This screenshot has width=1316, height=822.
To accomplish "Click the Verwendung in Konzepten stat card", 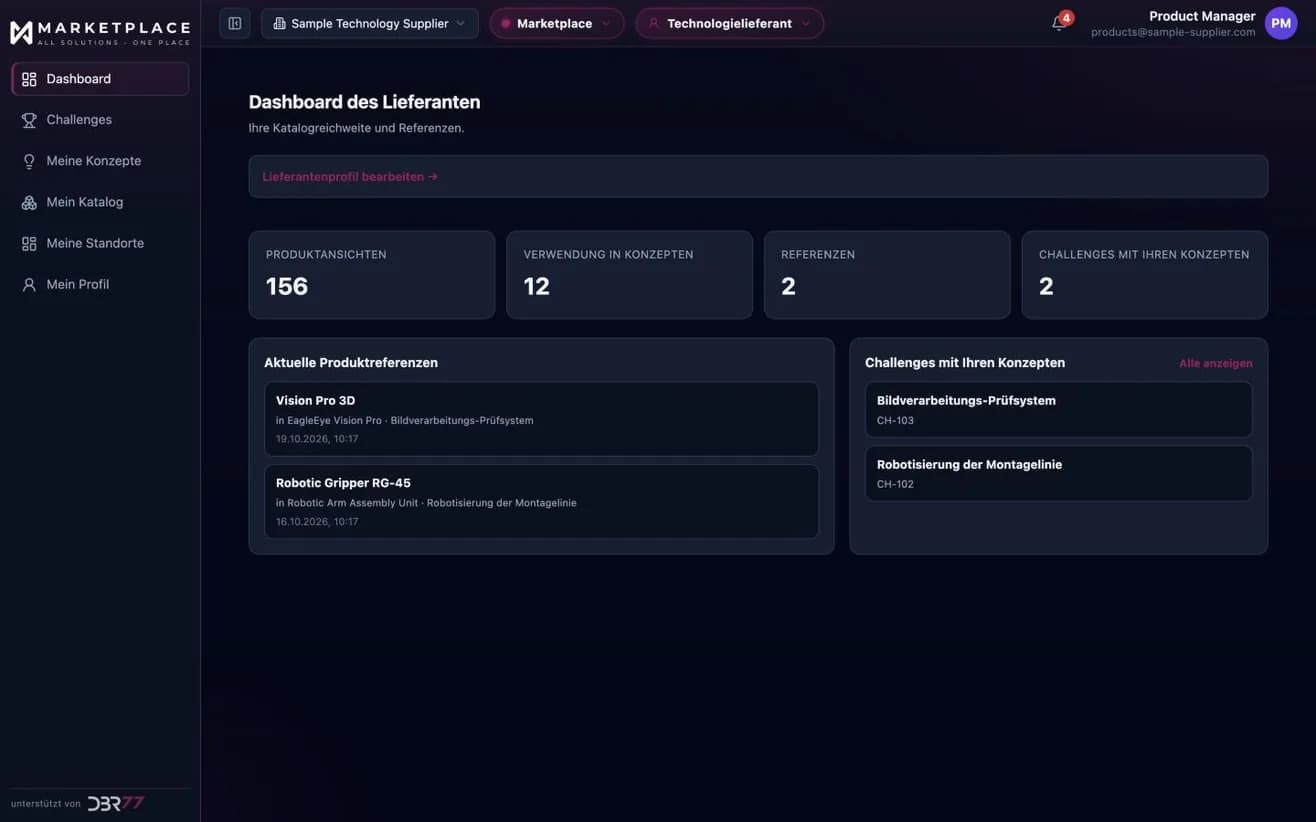I will pyautogui.click(x=629, y=275).
